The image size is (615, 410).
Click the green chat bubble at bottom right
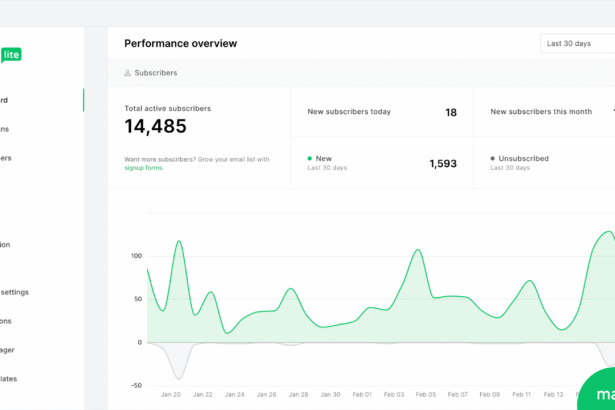(x=597, y=389)
